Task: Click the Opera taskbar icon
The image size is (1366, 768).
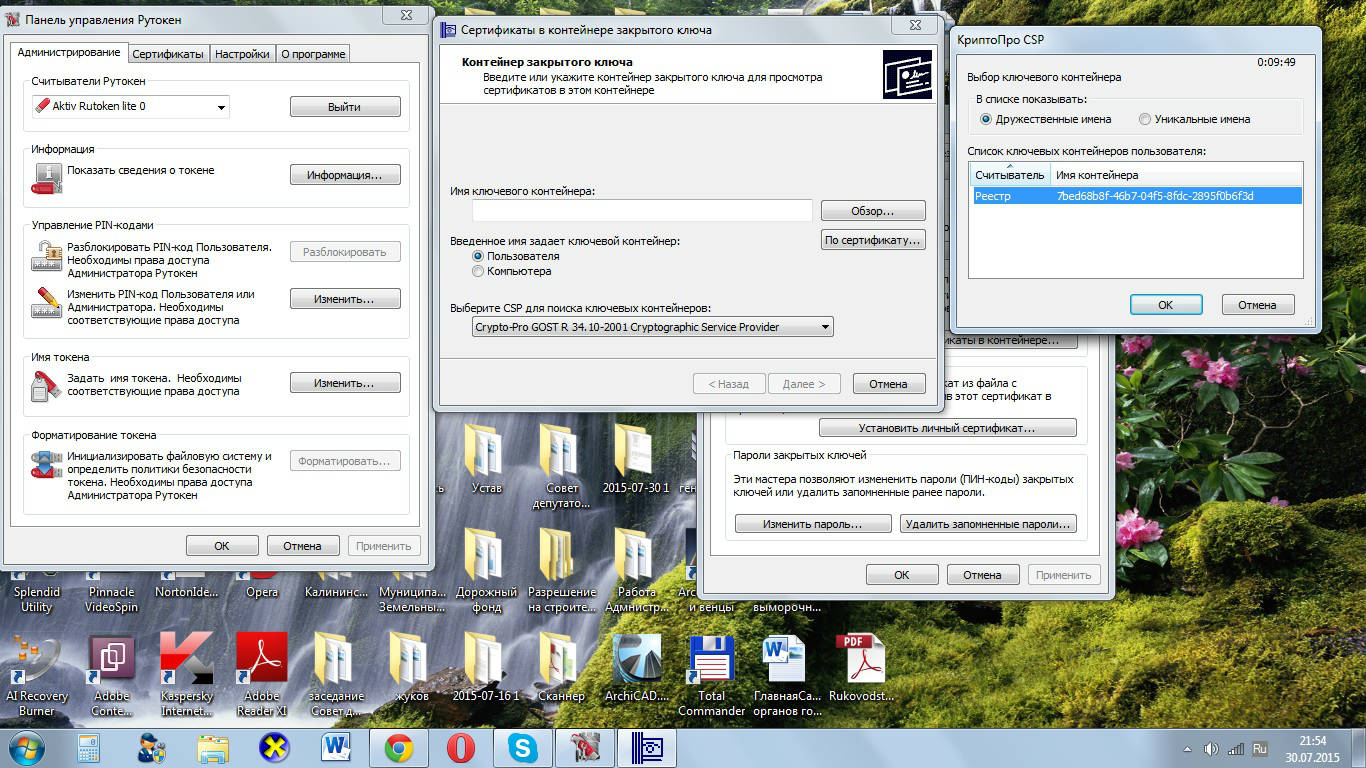Action: point(460,748)
